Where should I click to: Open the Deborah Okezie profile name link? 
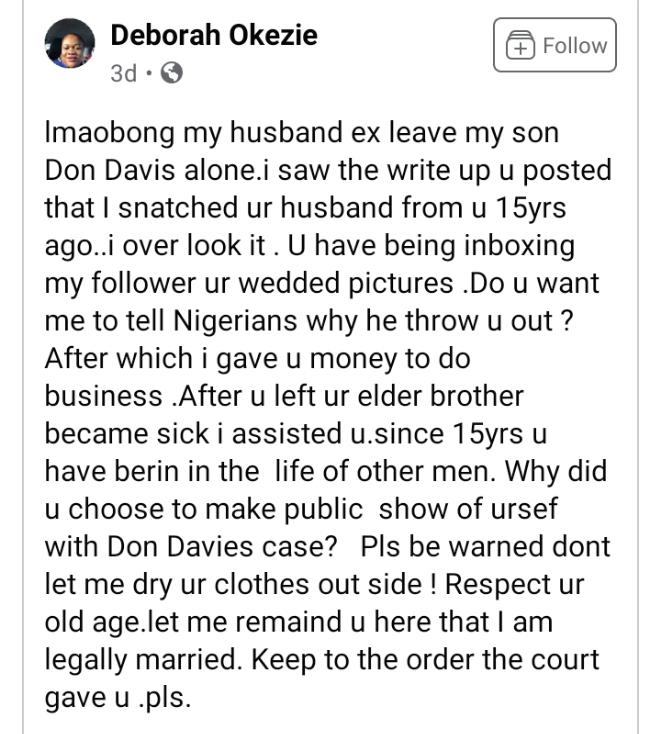[x=214, y=35]
